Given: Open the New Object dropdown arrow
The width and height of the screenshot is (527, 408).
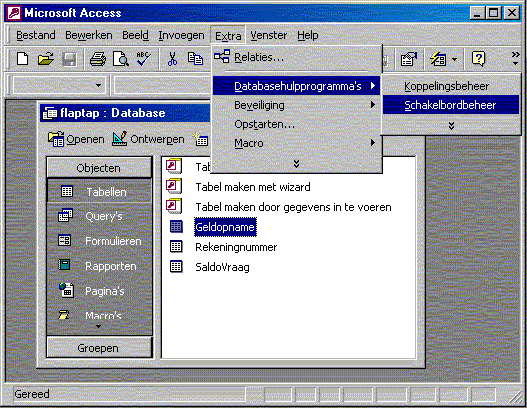Looking at the screenshot, I should tap(454, 59).
